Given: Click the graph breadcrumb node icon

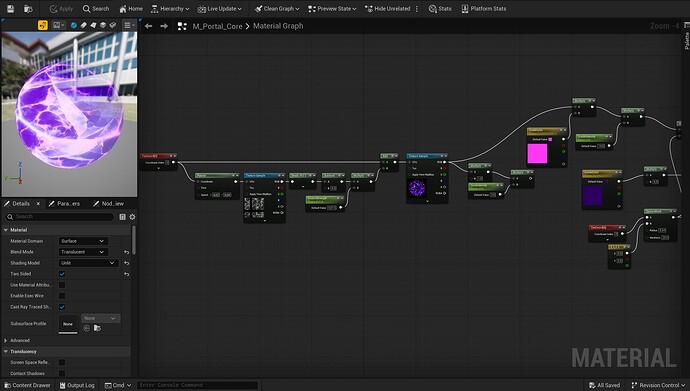Looking at the screenshot, I should click(182, 26).
